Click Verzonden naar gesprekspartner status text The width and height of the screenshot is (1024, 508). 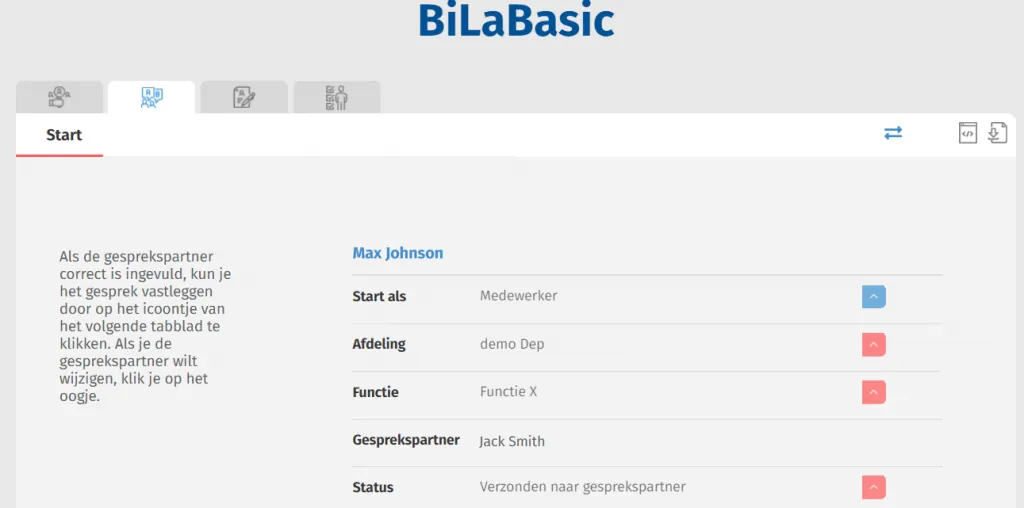click(x=583, y=487)
